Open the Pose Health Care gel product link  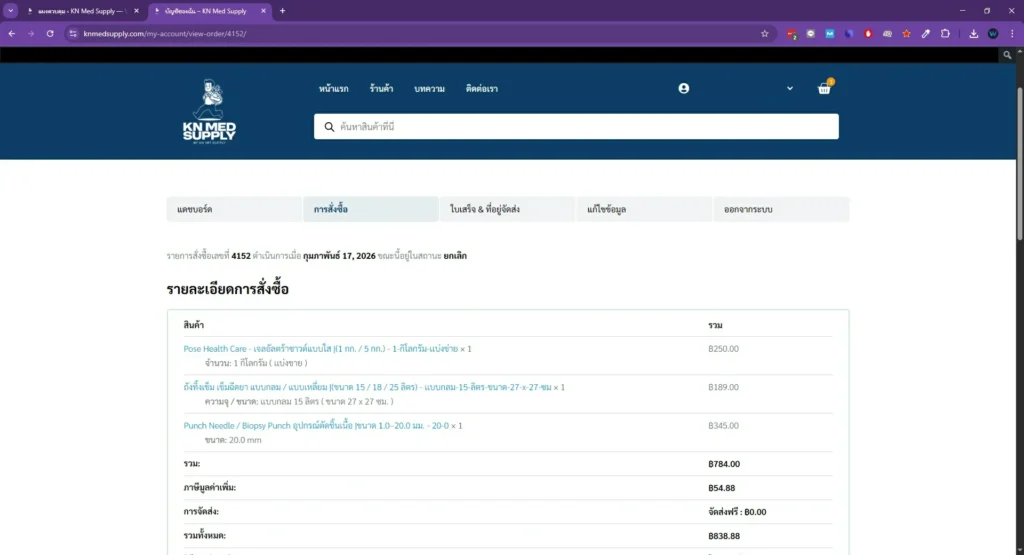(x=321, y=349)
